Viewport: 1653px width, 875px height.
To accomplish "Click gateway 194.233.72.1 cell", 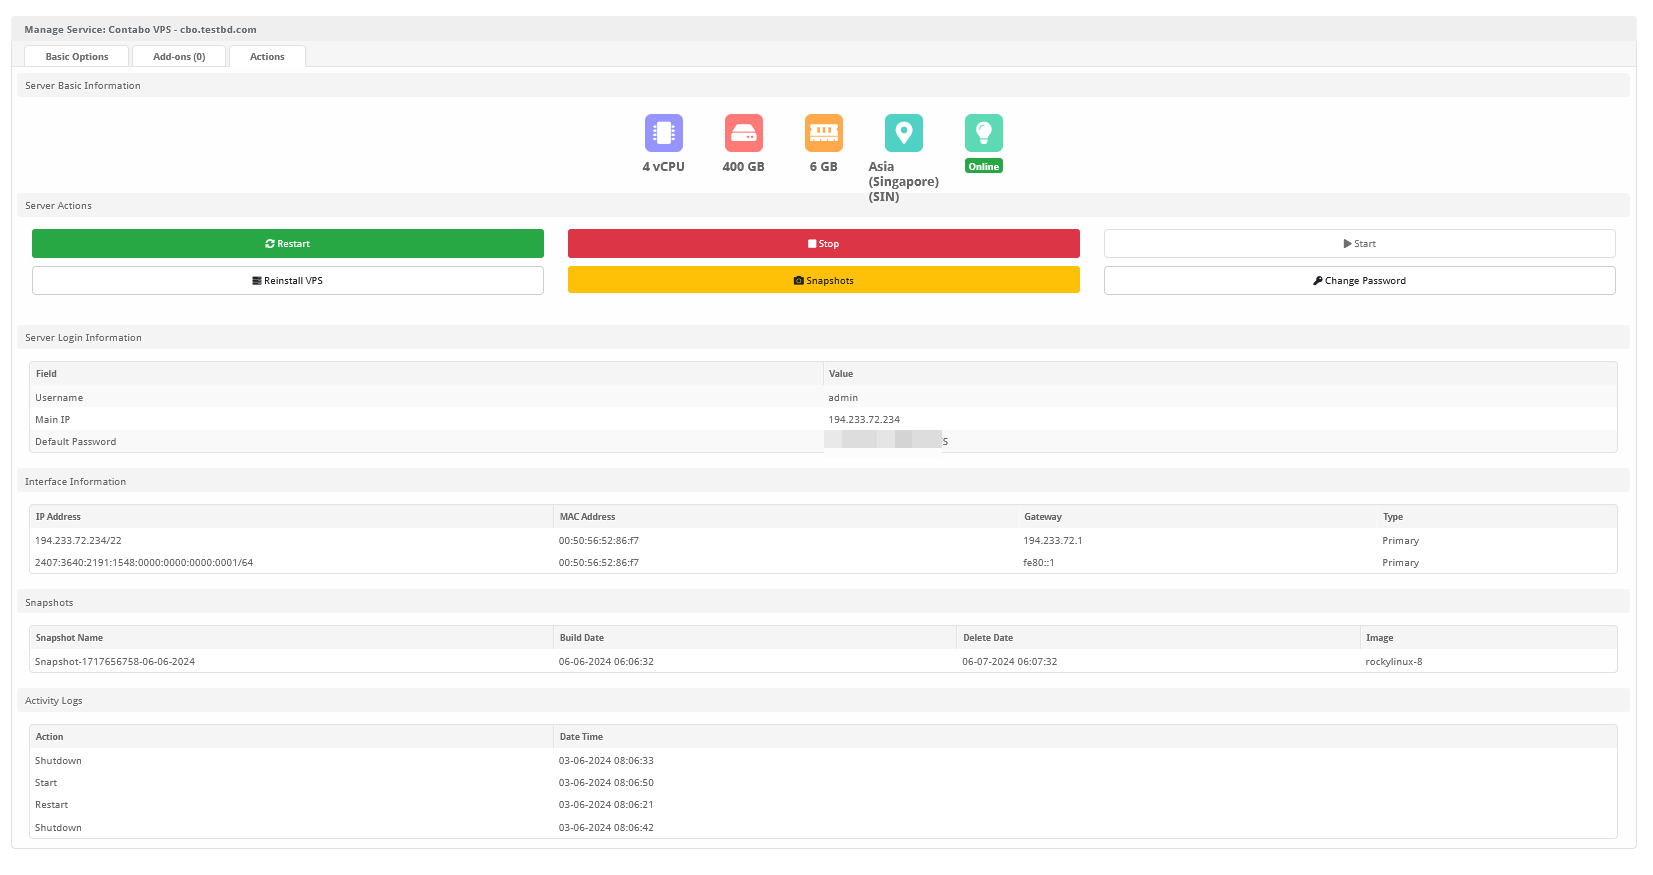I will 1053,541.
